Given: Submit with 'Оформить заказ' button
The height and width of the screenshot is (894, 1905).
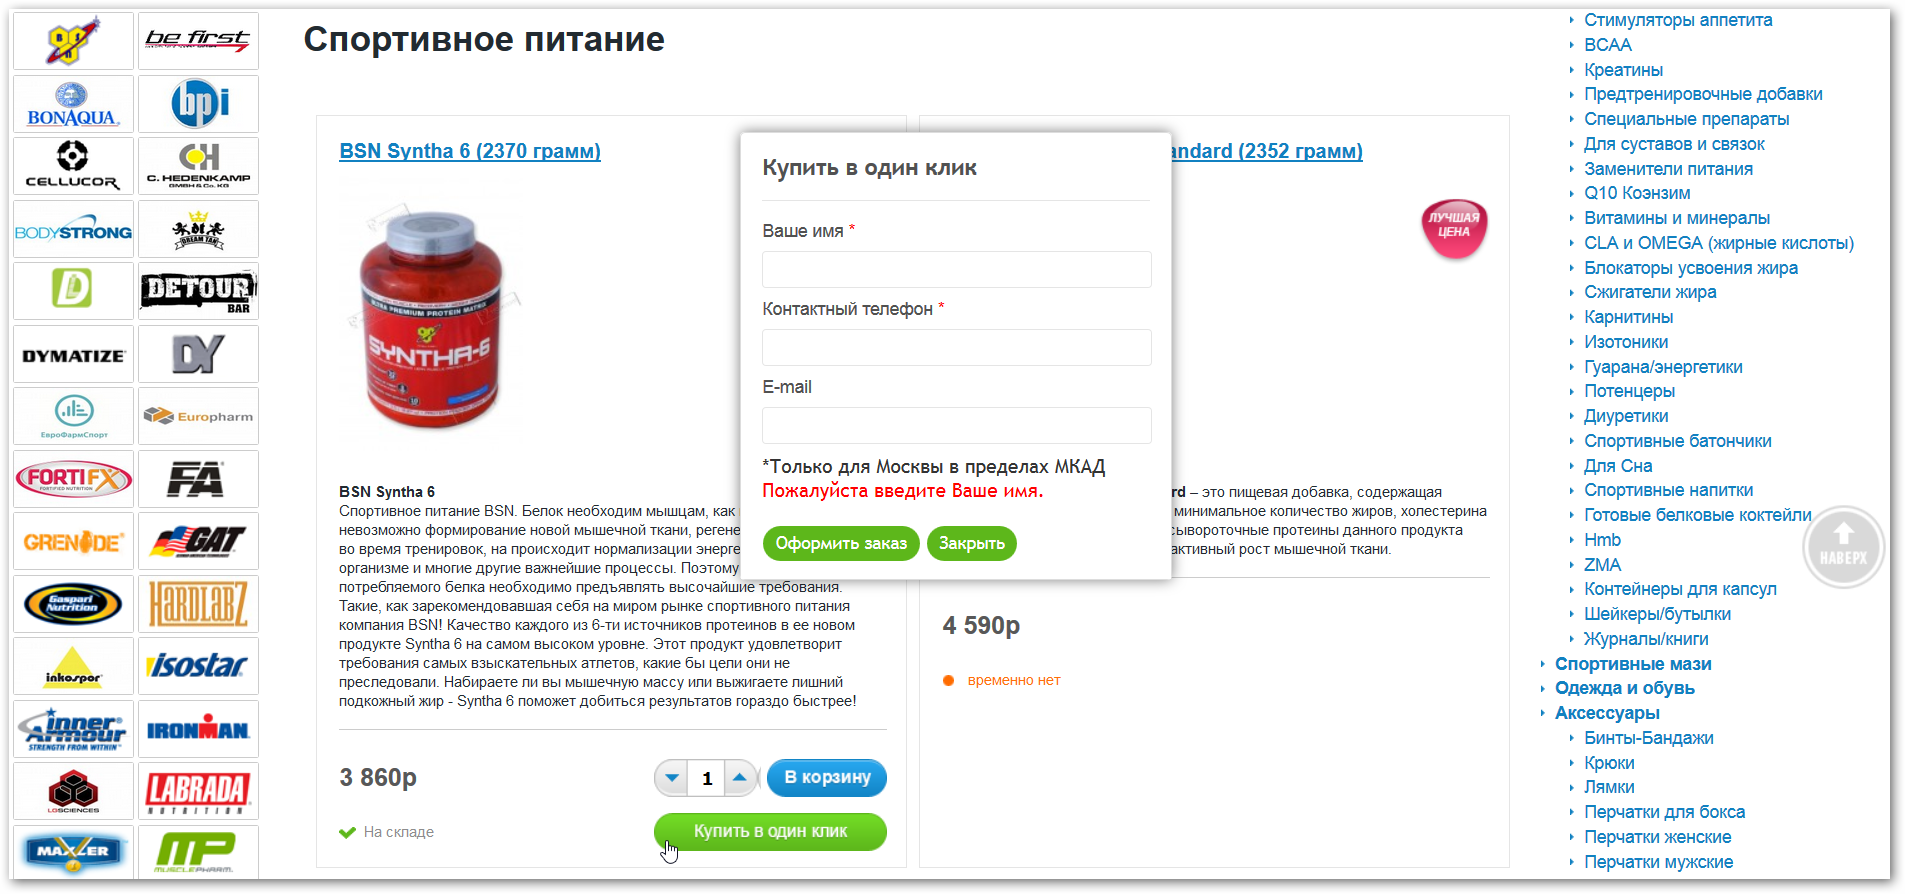Looking at the screenshot, I should pyautogui.click(x=841, y=544).
